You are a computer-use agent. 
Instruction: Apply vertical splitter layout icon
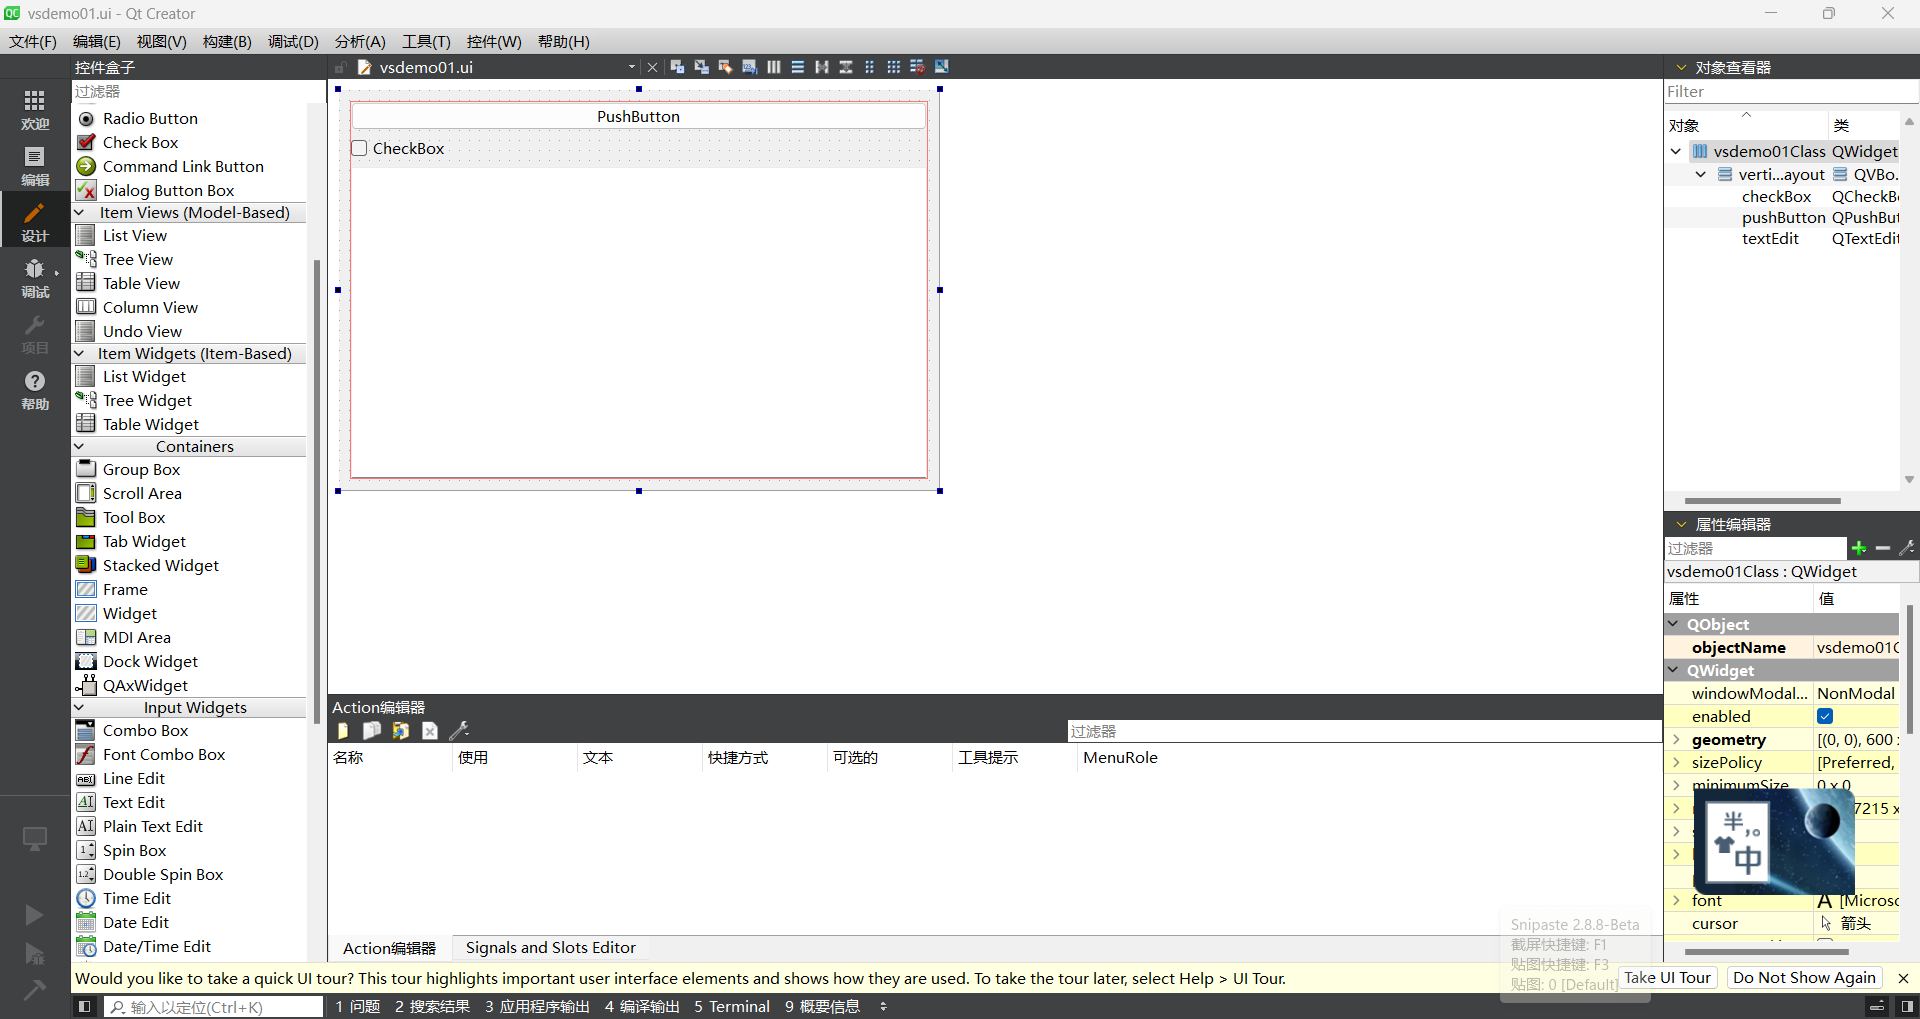point(845,67)
